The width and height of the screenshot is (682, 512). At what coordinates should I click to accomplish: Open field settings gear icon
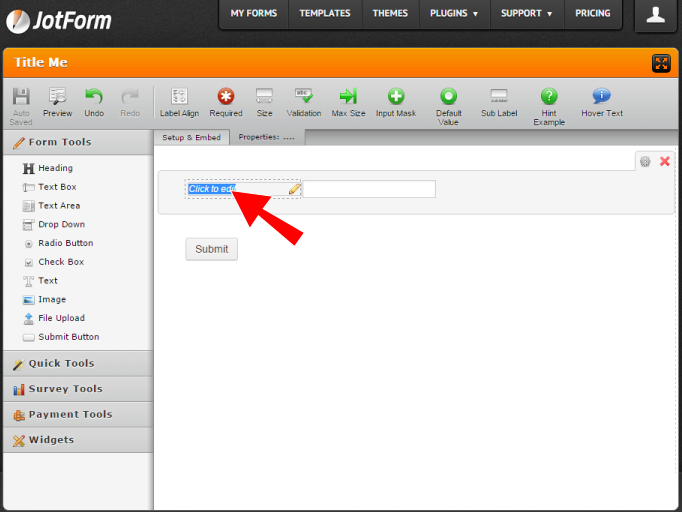tap(645, 162)
